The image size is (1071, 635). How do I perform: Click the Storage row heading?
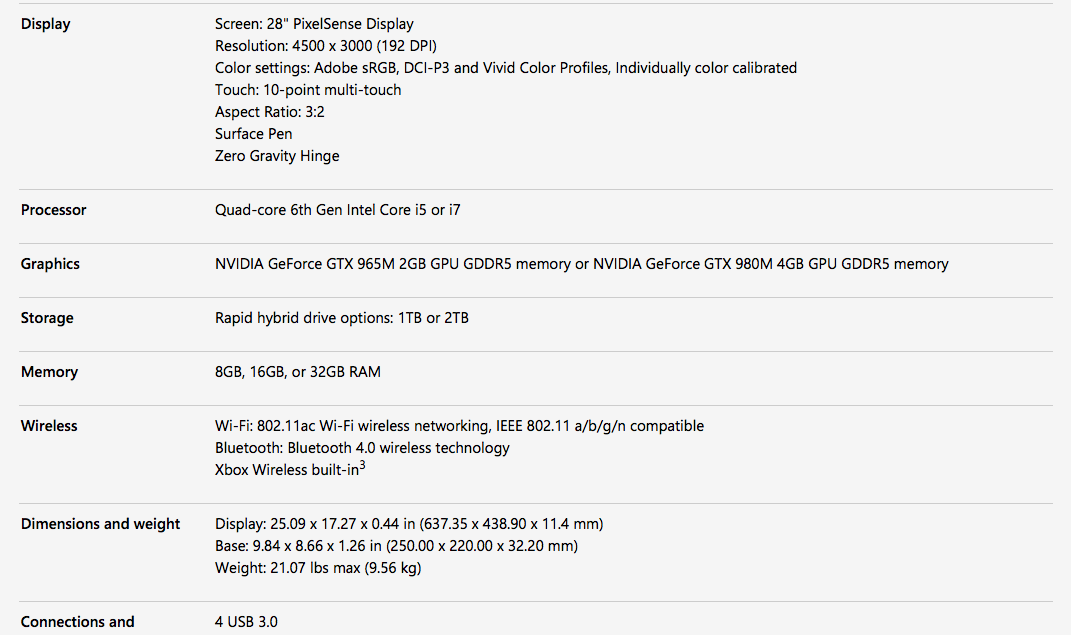(47, 318)
